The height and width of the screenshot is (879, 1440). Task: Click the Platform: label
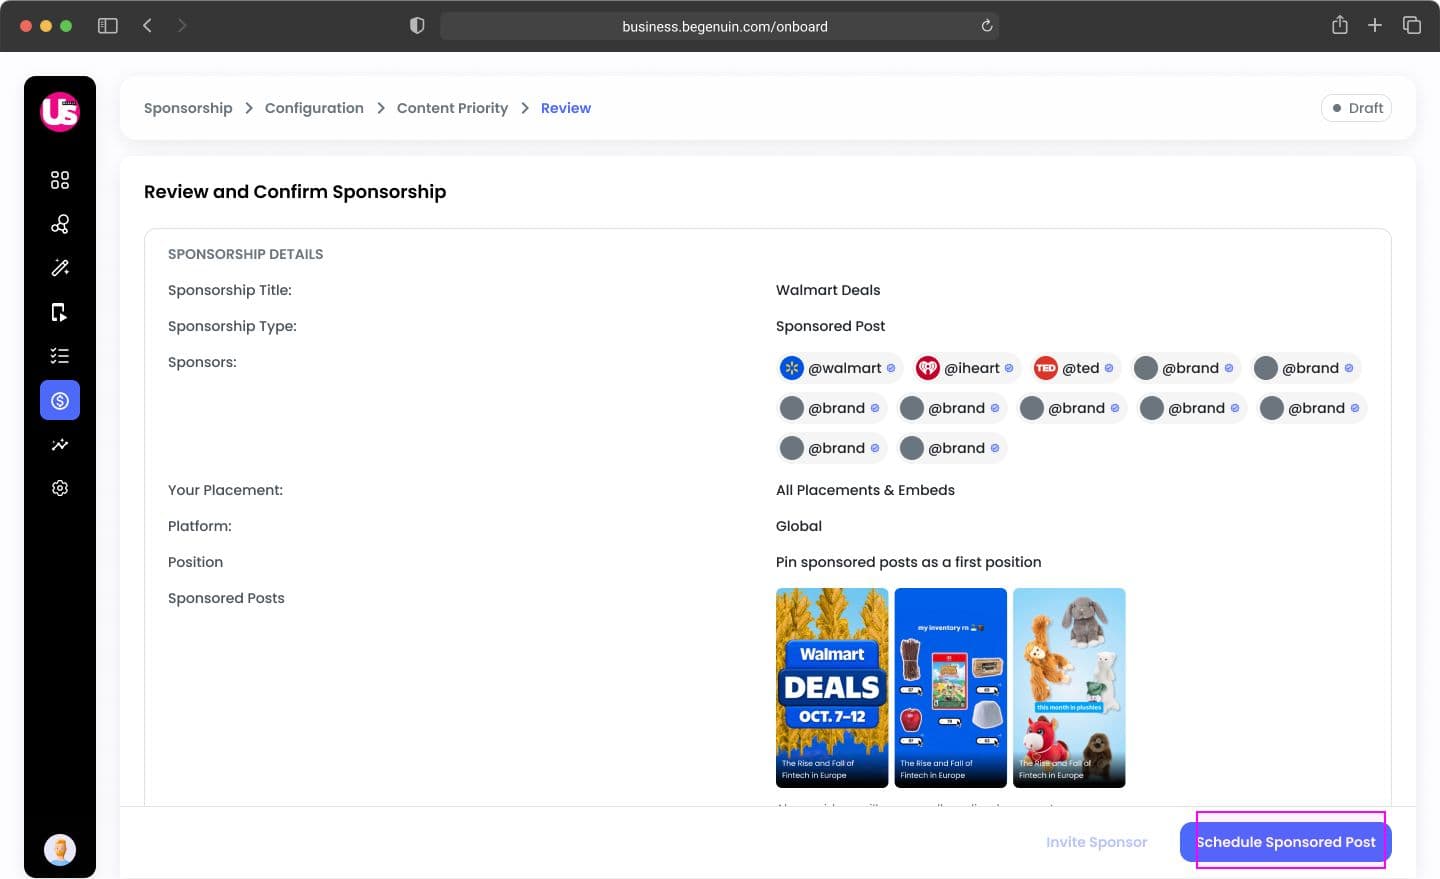click(200, 526)
